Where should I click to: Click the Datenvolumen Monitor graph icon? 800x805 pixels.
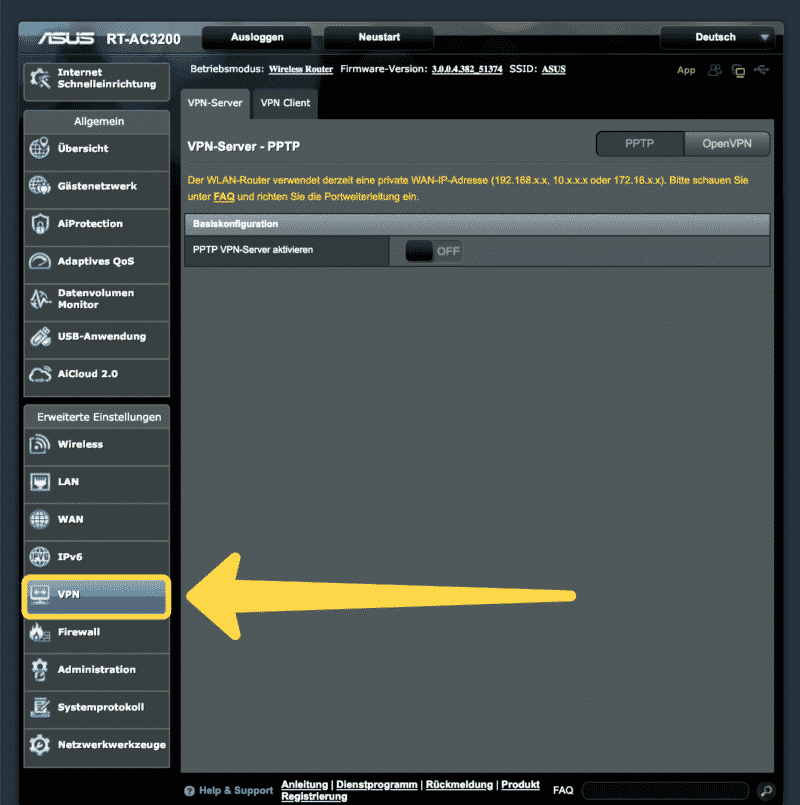coord(40,299)
